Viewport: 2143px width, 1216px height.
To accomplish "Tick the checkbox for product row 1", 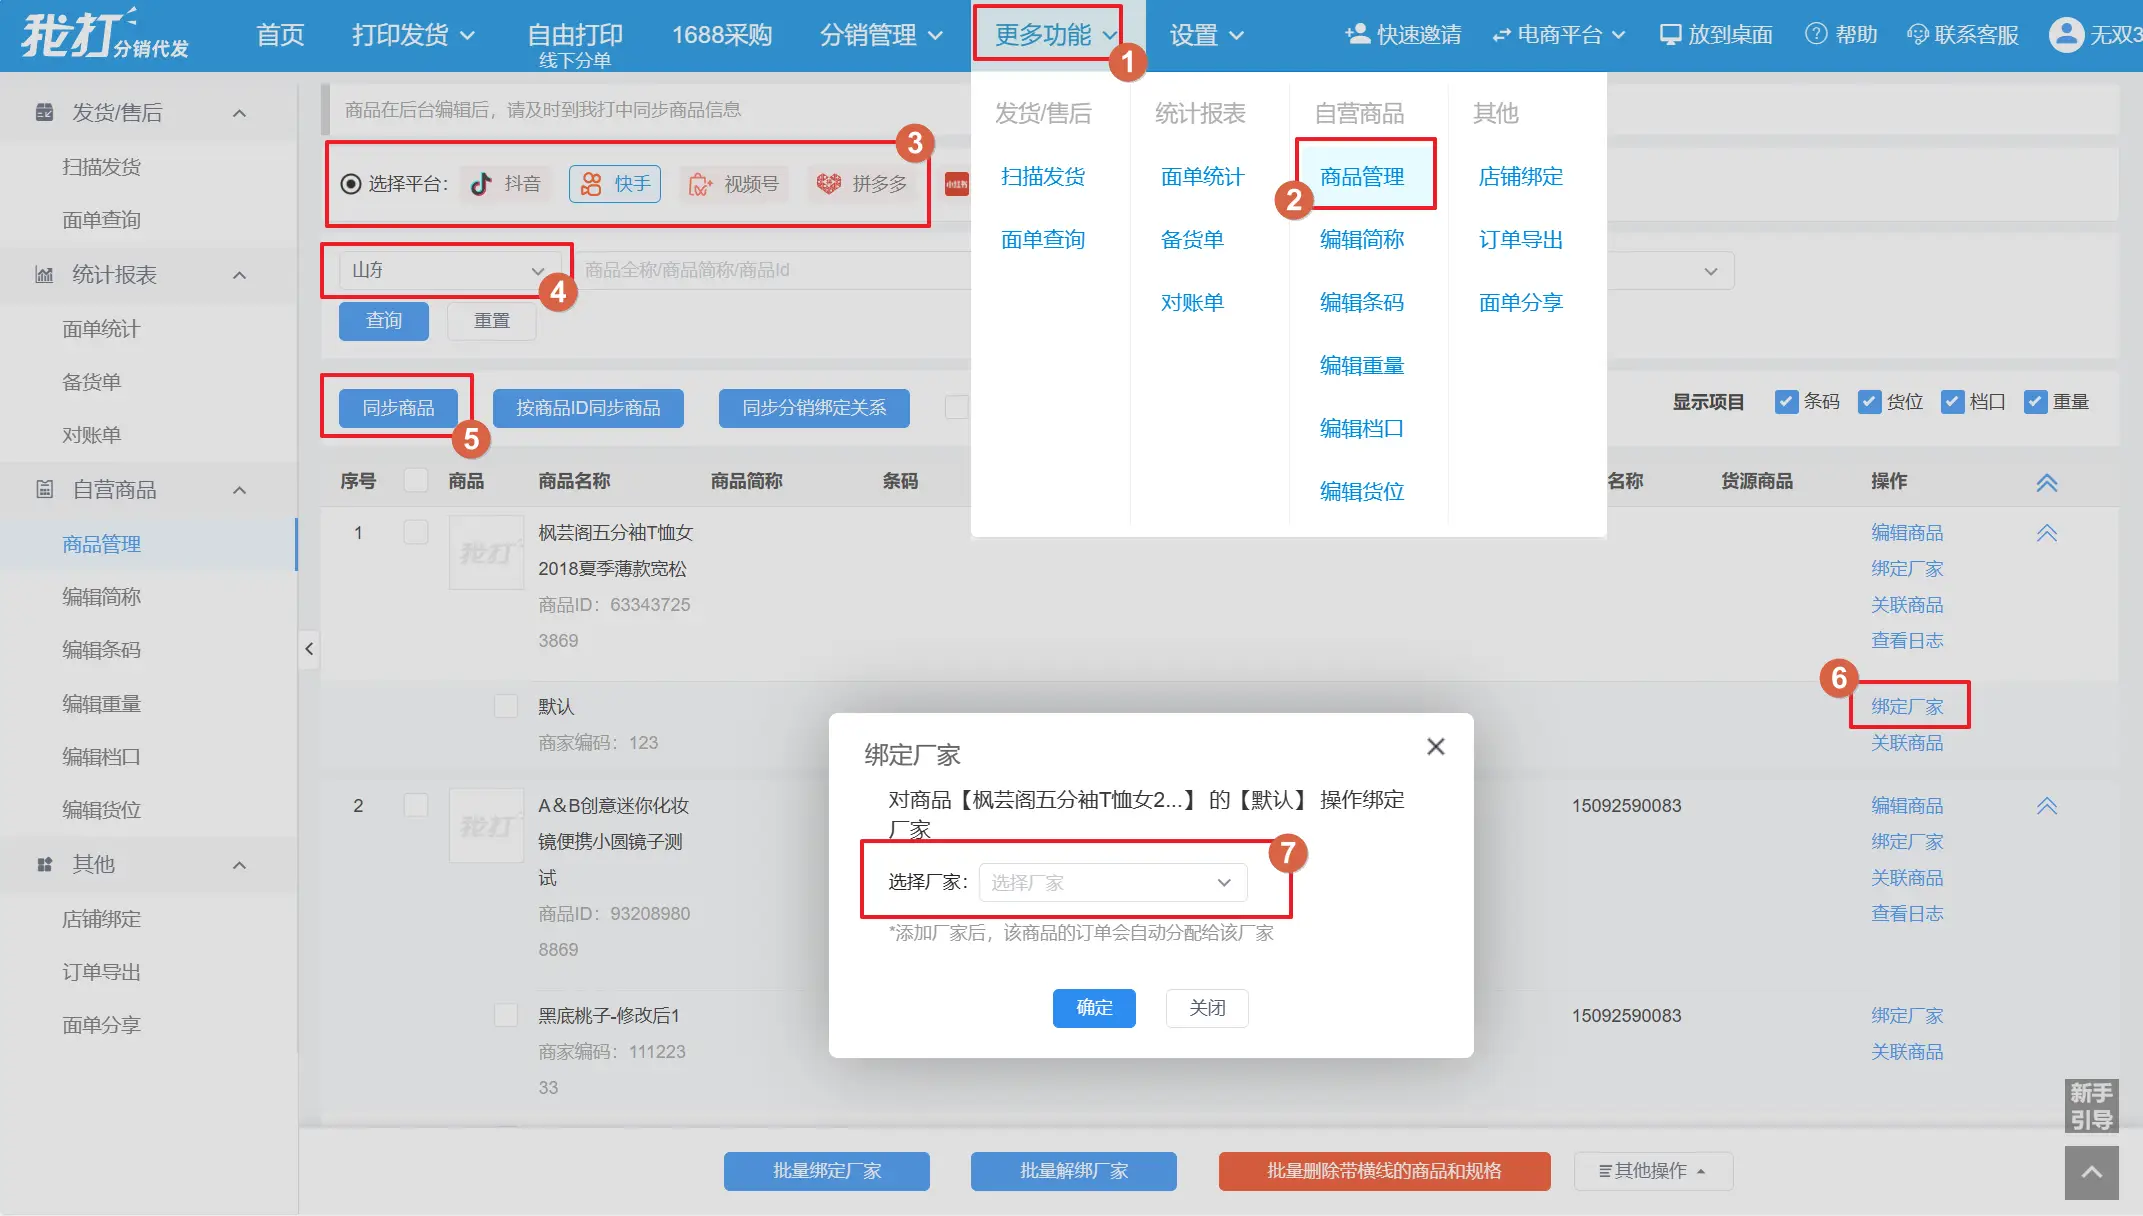I will (x=415, y=532).
